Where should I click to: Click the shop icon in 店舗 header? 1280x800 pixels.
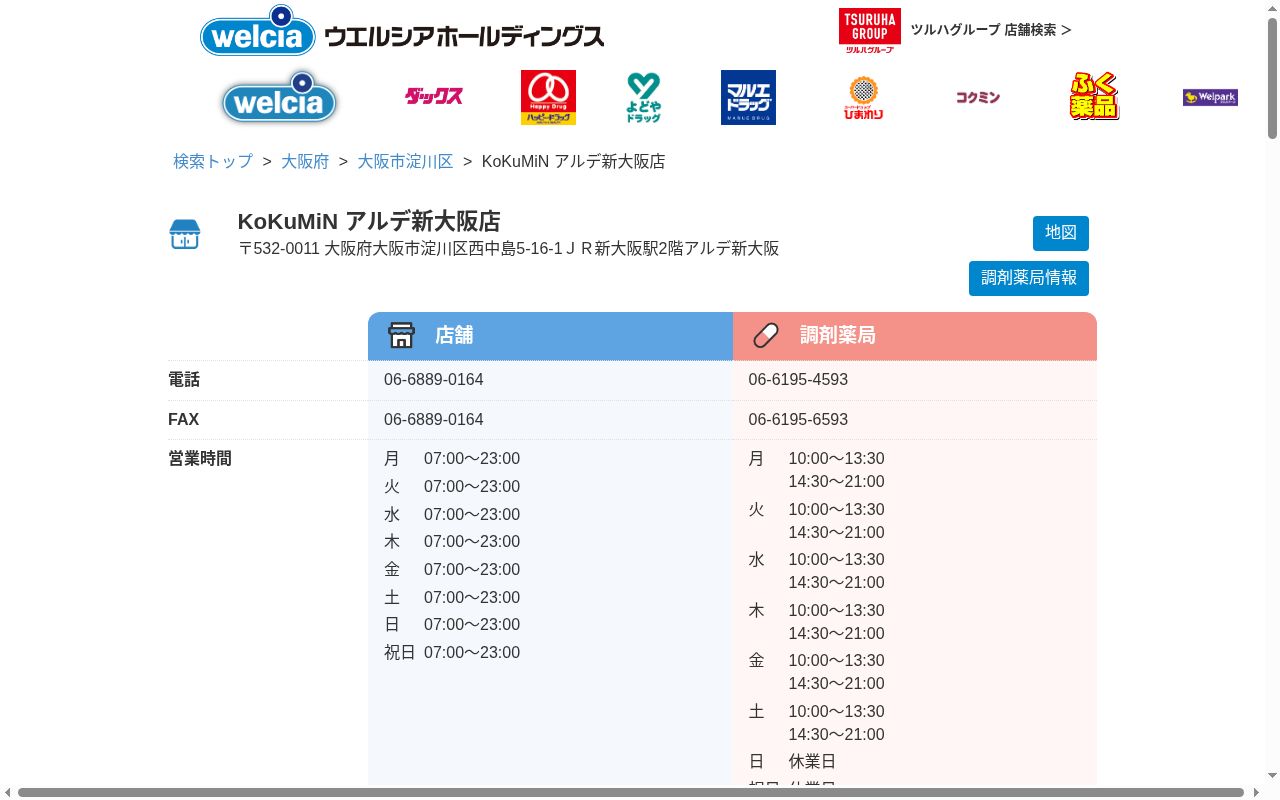(401, 335)
